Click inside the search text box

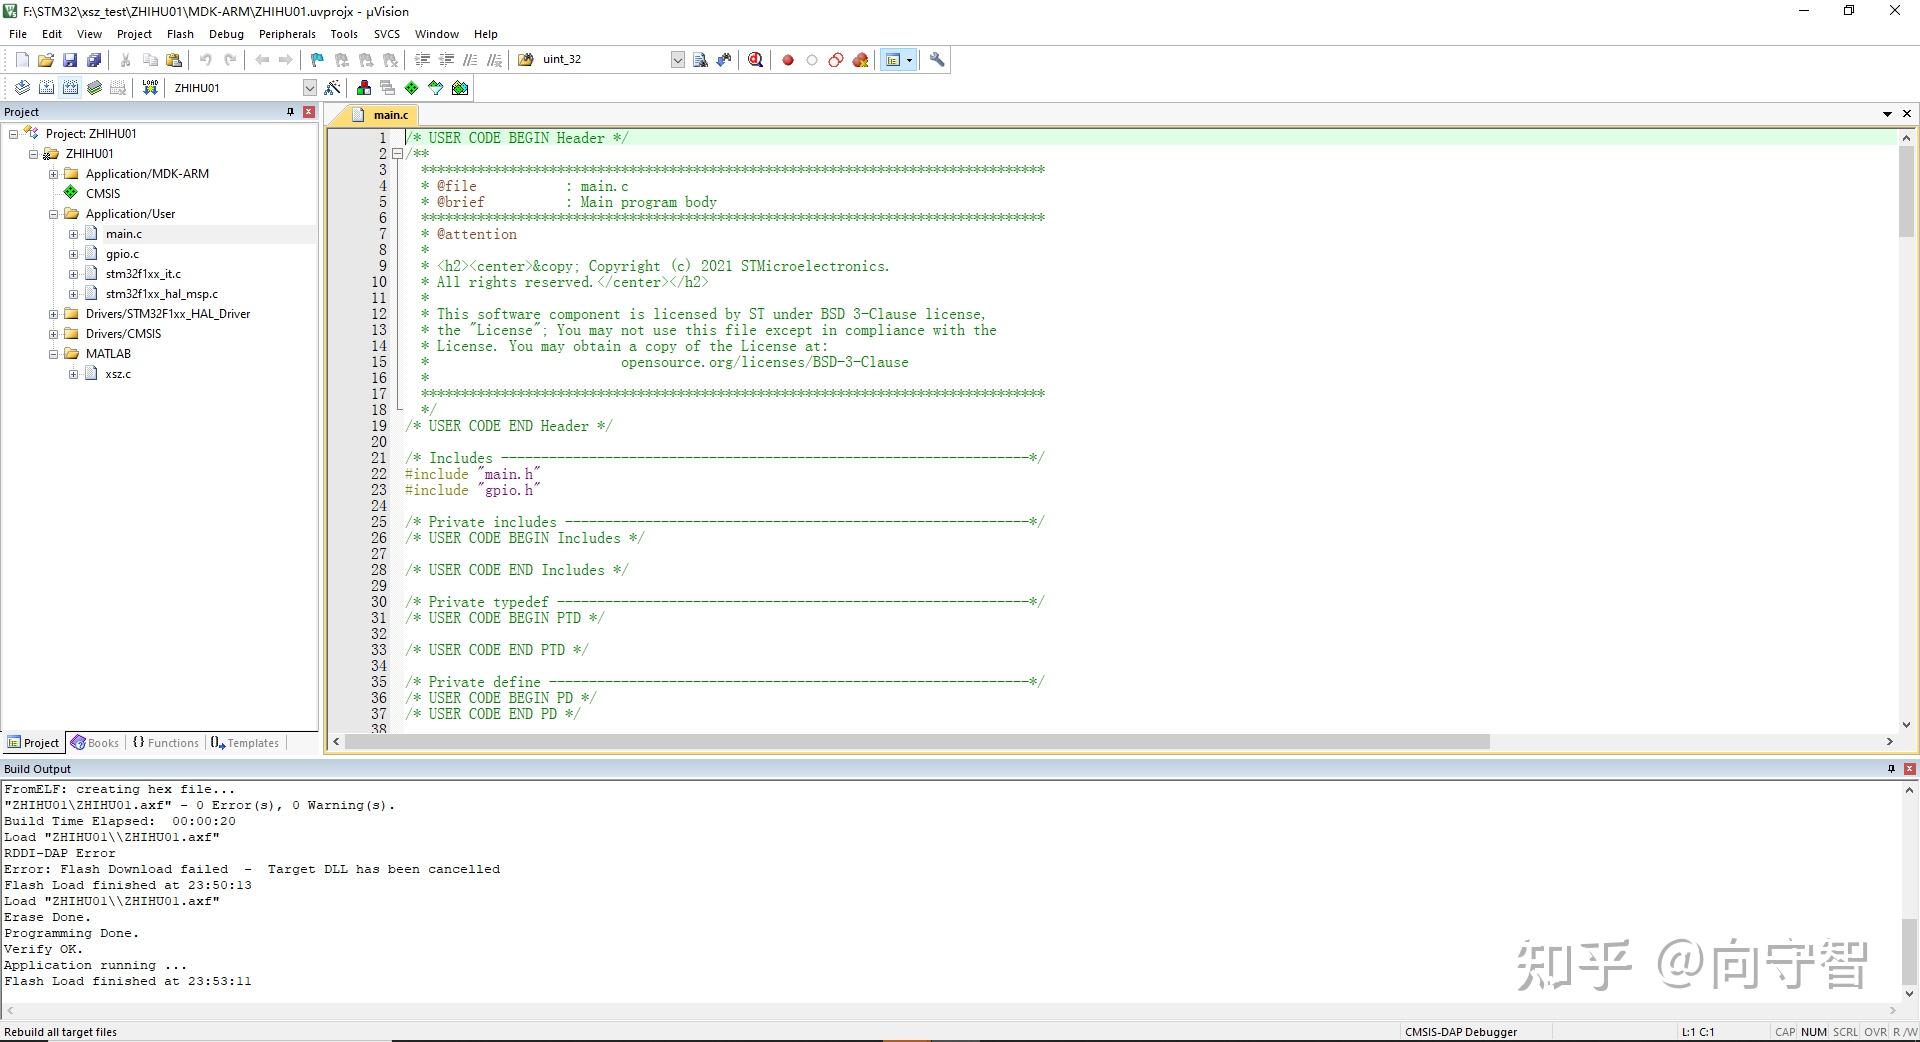point(600,60)
